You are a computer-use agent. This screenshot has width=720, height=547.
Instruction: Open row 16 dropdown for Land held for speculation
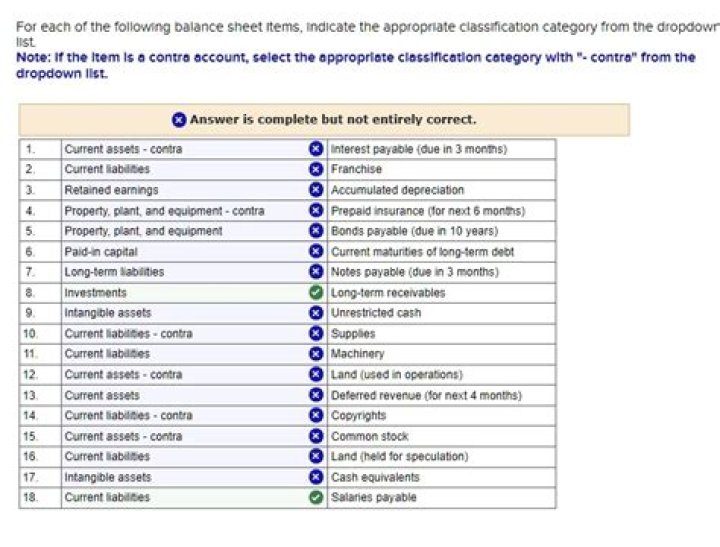click(x=185, y=456)
